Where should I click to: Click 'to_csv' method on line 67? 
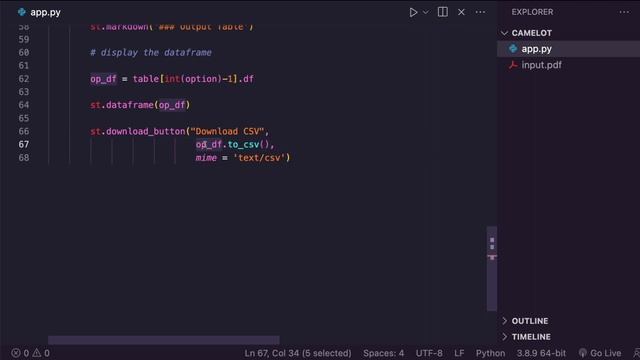pos(243,144)
